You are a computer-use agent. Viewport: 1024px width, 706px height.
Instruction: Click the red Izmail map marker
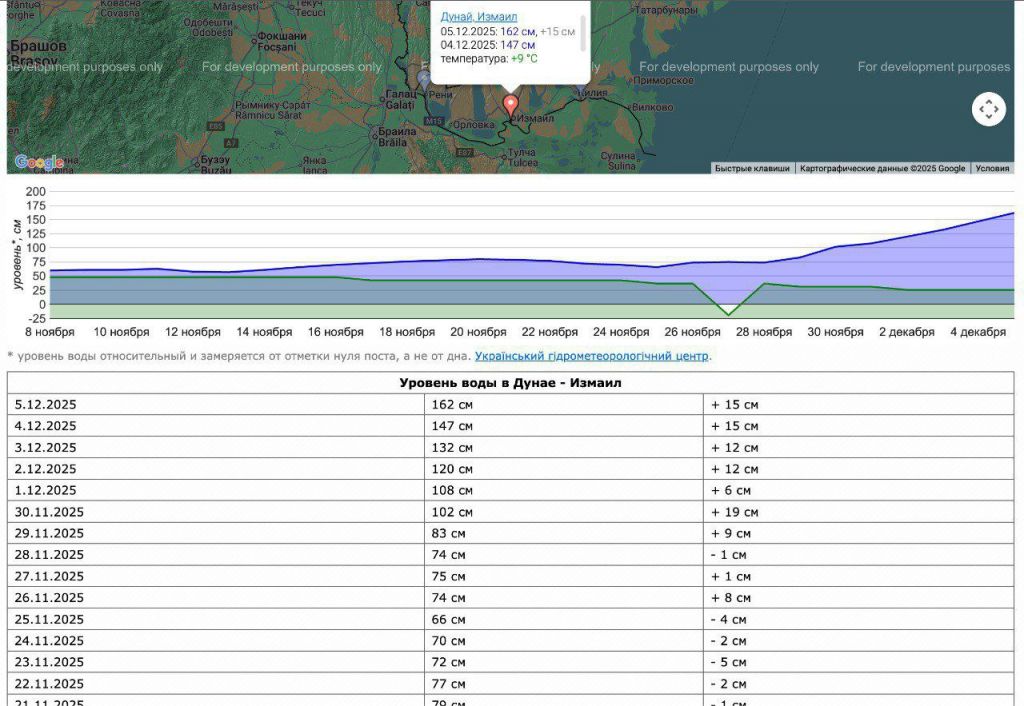click(511, 105)
